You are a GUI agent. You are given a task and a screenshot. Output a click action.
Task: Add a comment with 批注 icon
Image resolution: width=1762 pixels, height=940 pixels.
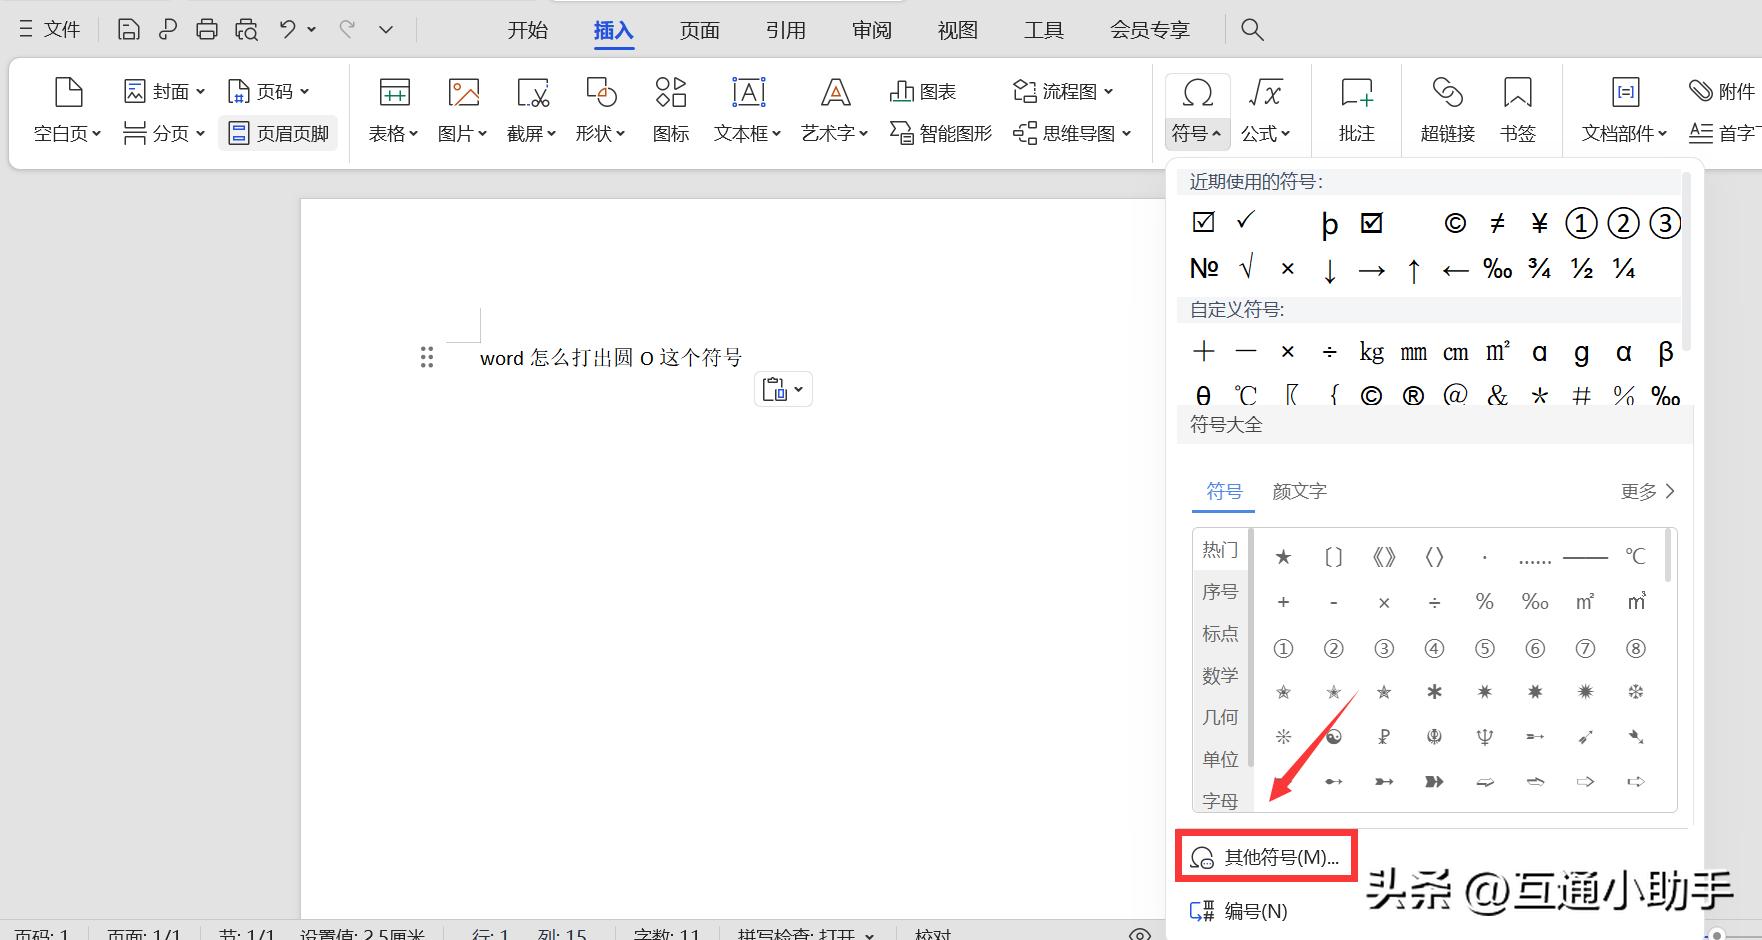tap(1356, 109)
